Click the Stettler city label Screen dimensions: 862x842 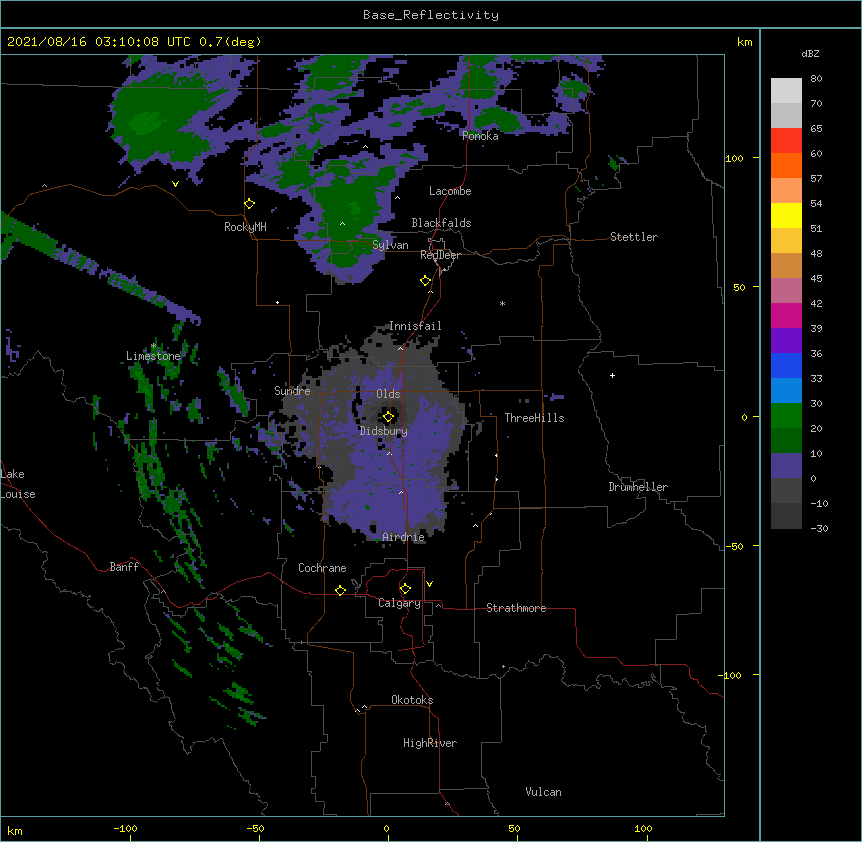click(x=633, y=237)
